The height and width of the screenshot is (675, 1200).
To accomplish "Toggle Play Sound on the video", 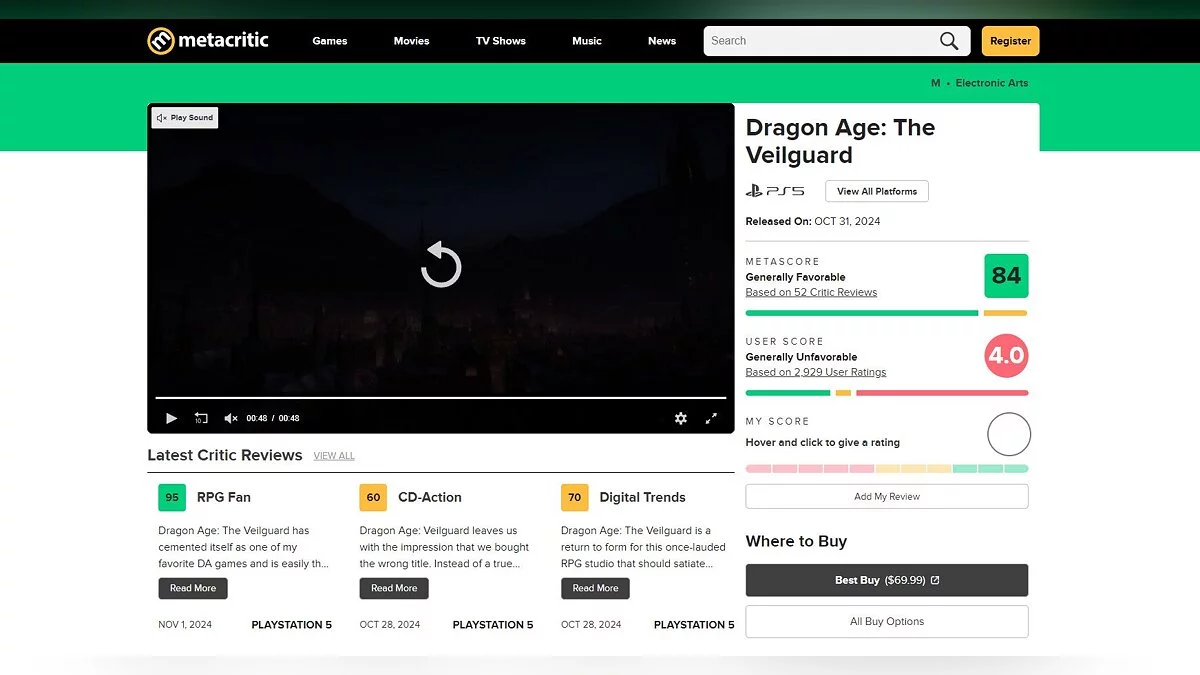I will pos(185,118).
